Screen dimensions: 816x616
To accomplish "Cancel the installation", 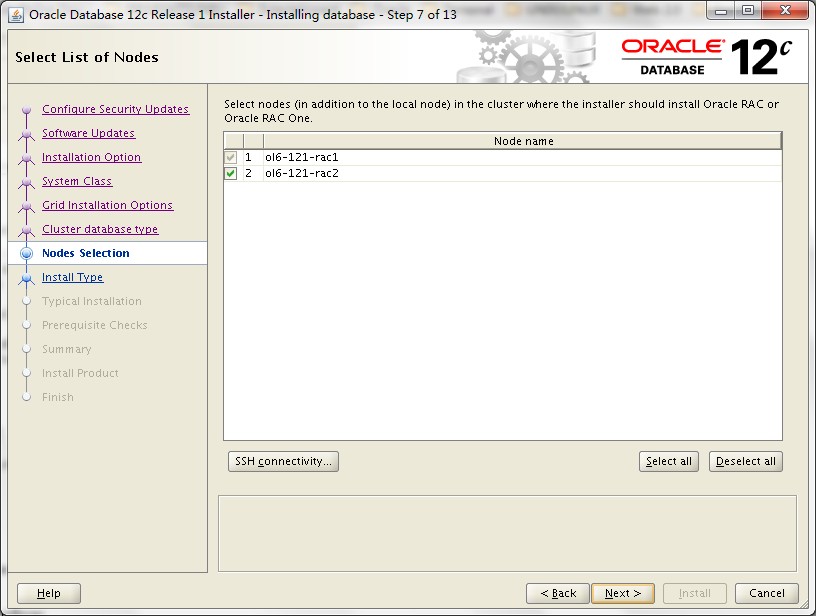I will coord(767,594).
